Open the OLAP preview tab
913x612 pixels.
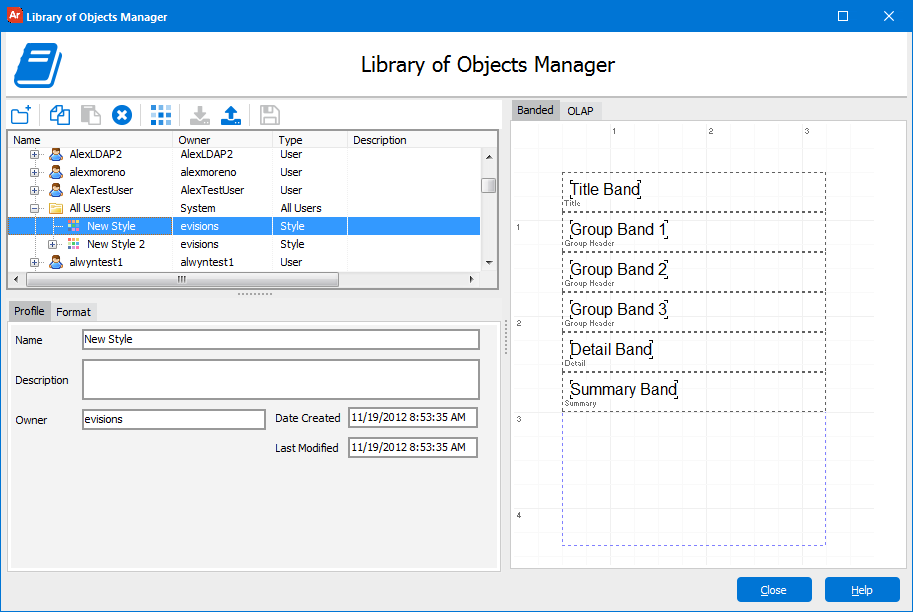click(580, 111)
